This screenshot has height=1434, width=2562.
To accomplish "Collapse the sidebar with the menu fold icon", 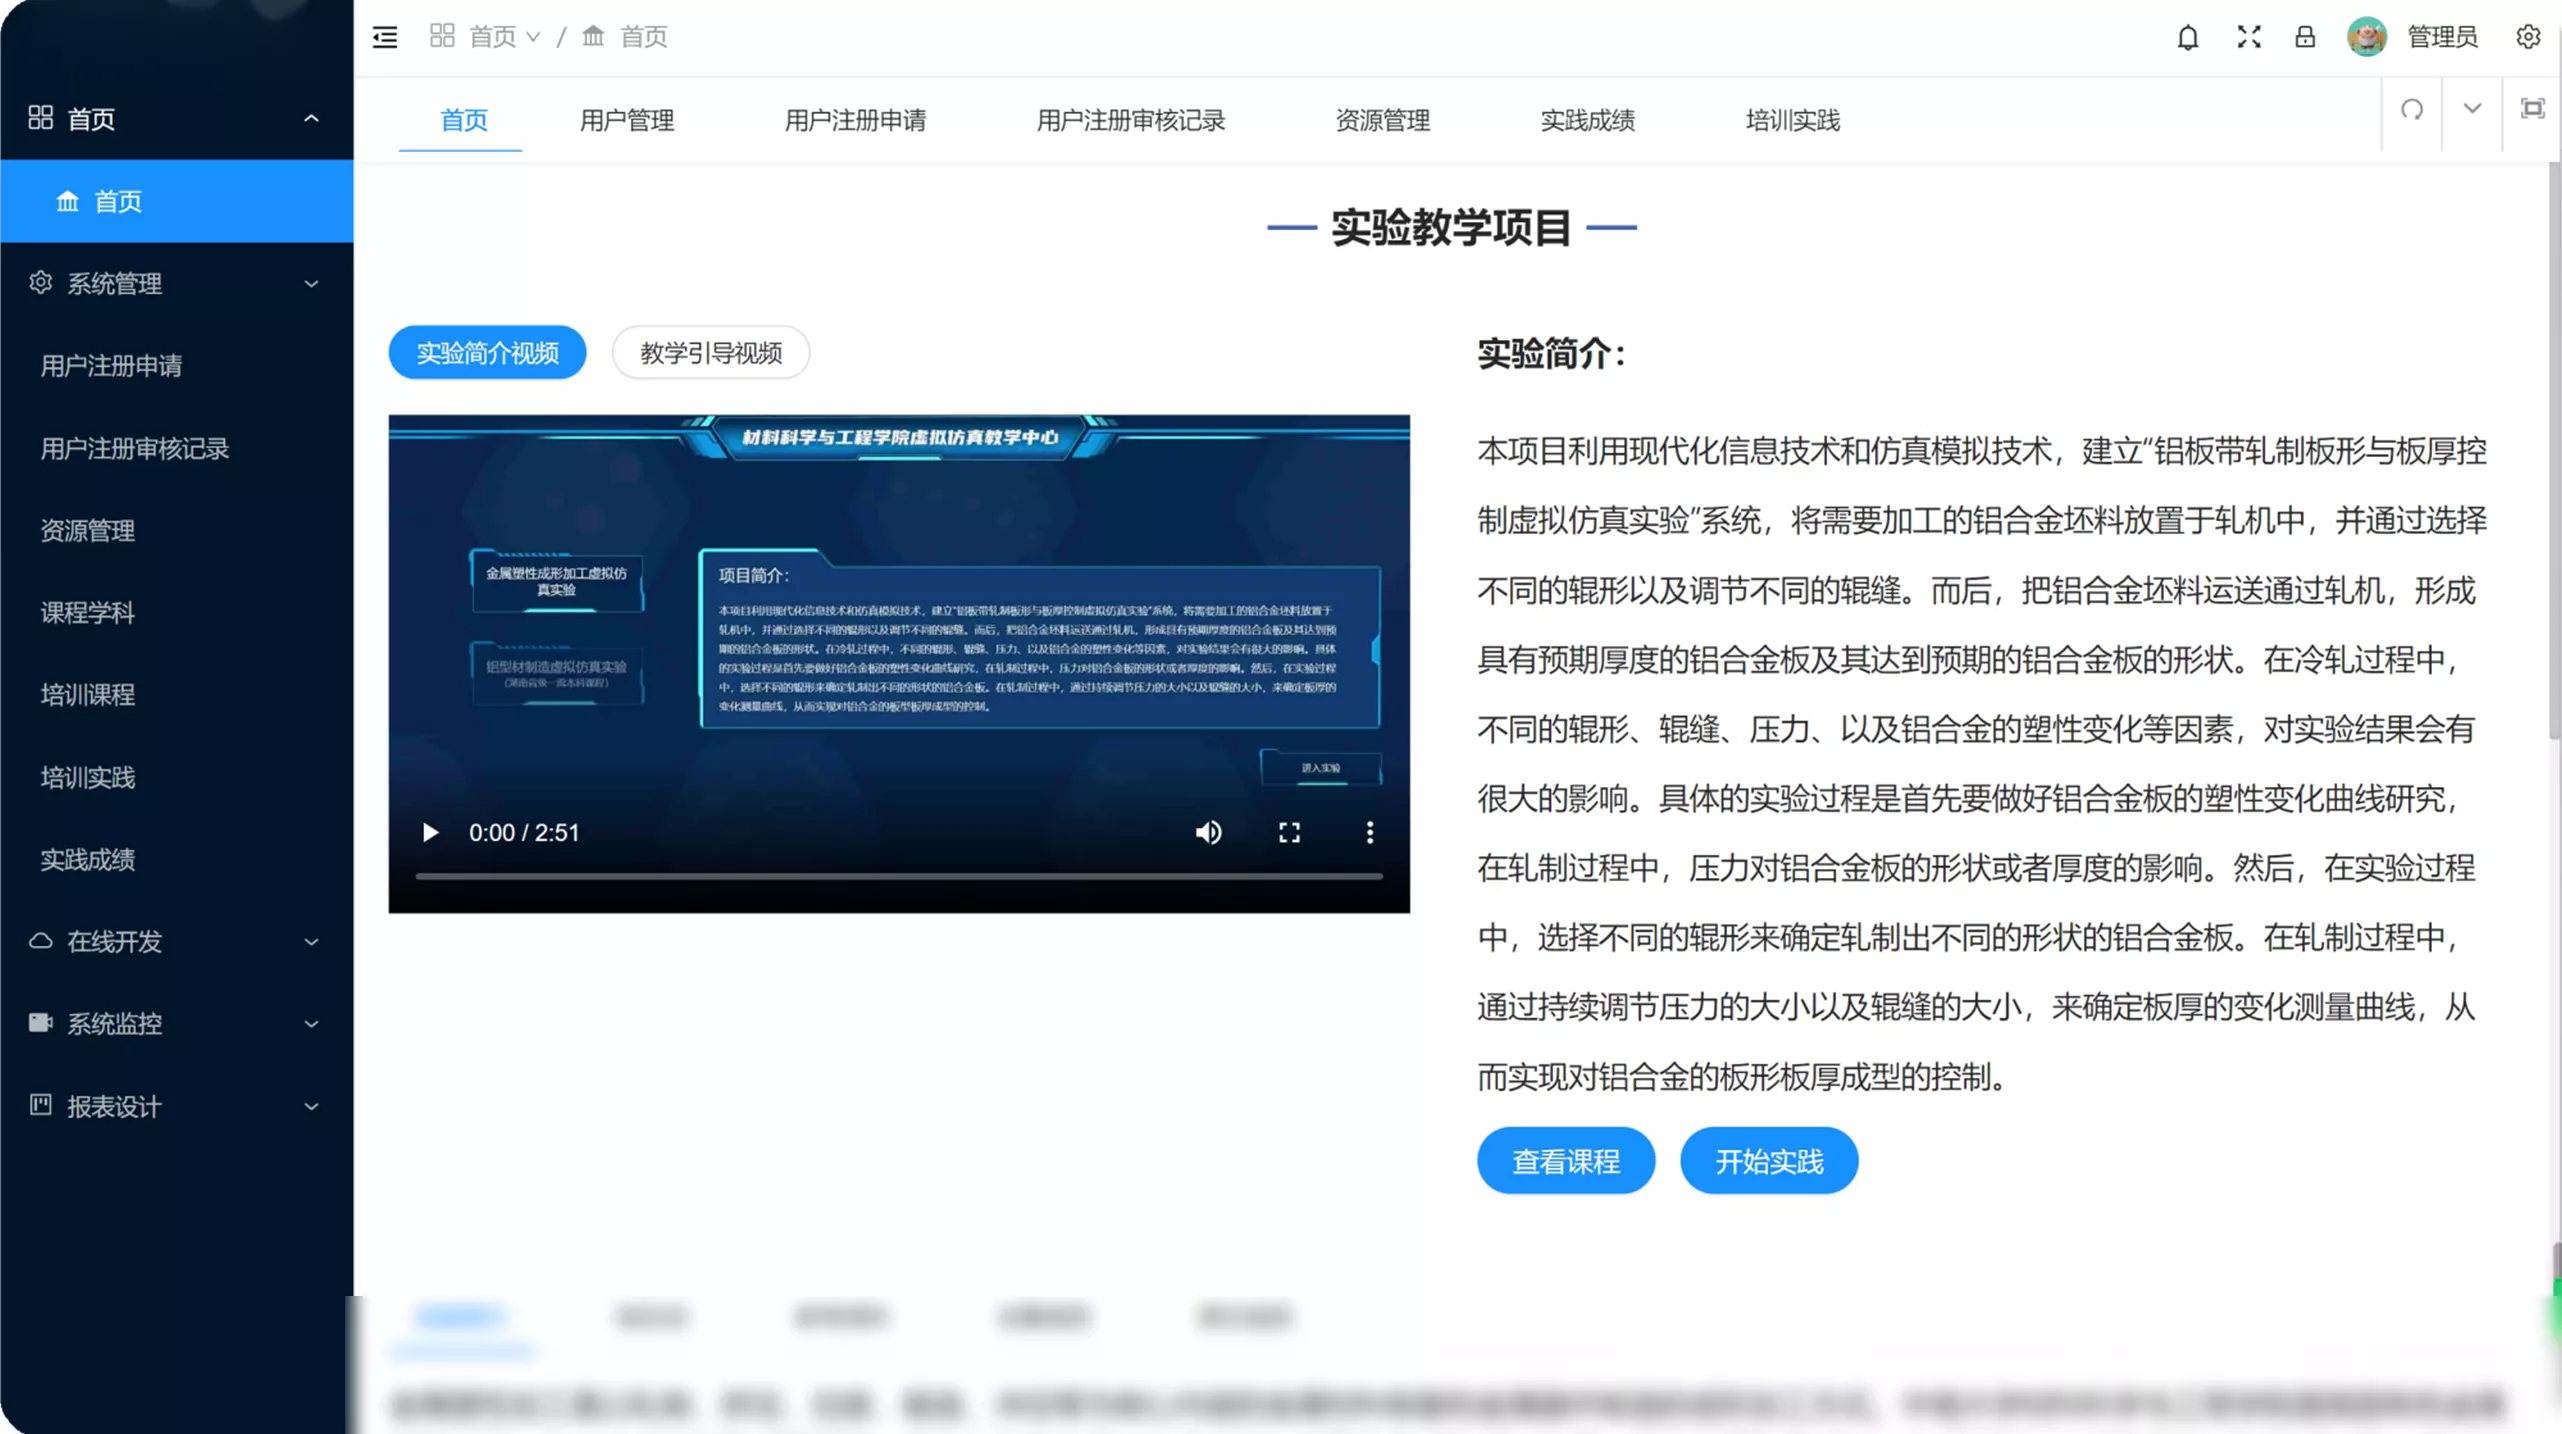I will click(x=385, y=37).
